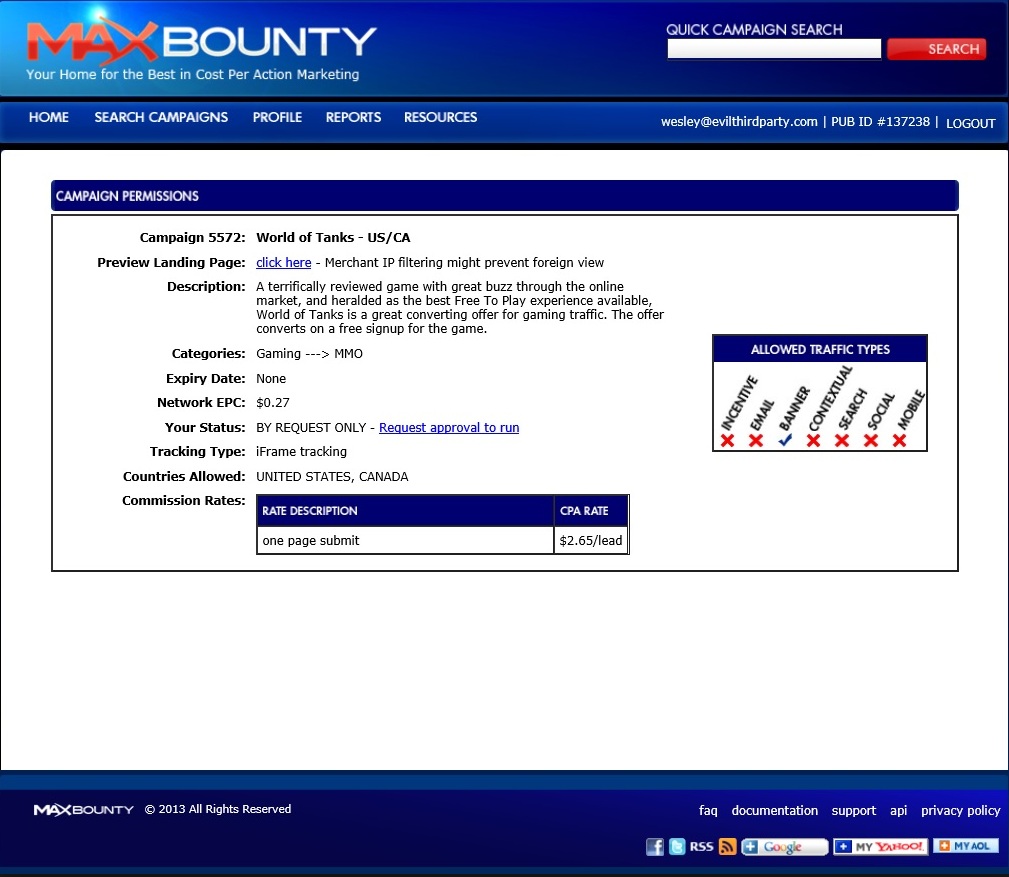Screen dimensions: 1009x877
Task: Open the privacy policy footer link
Action: tap(961, 811)
